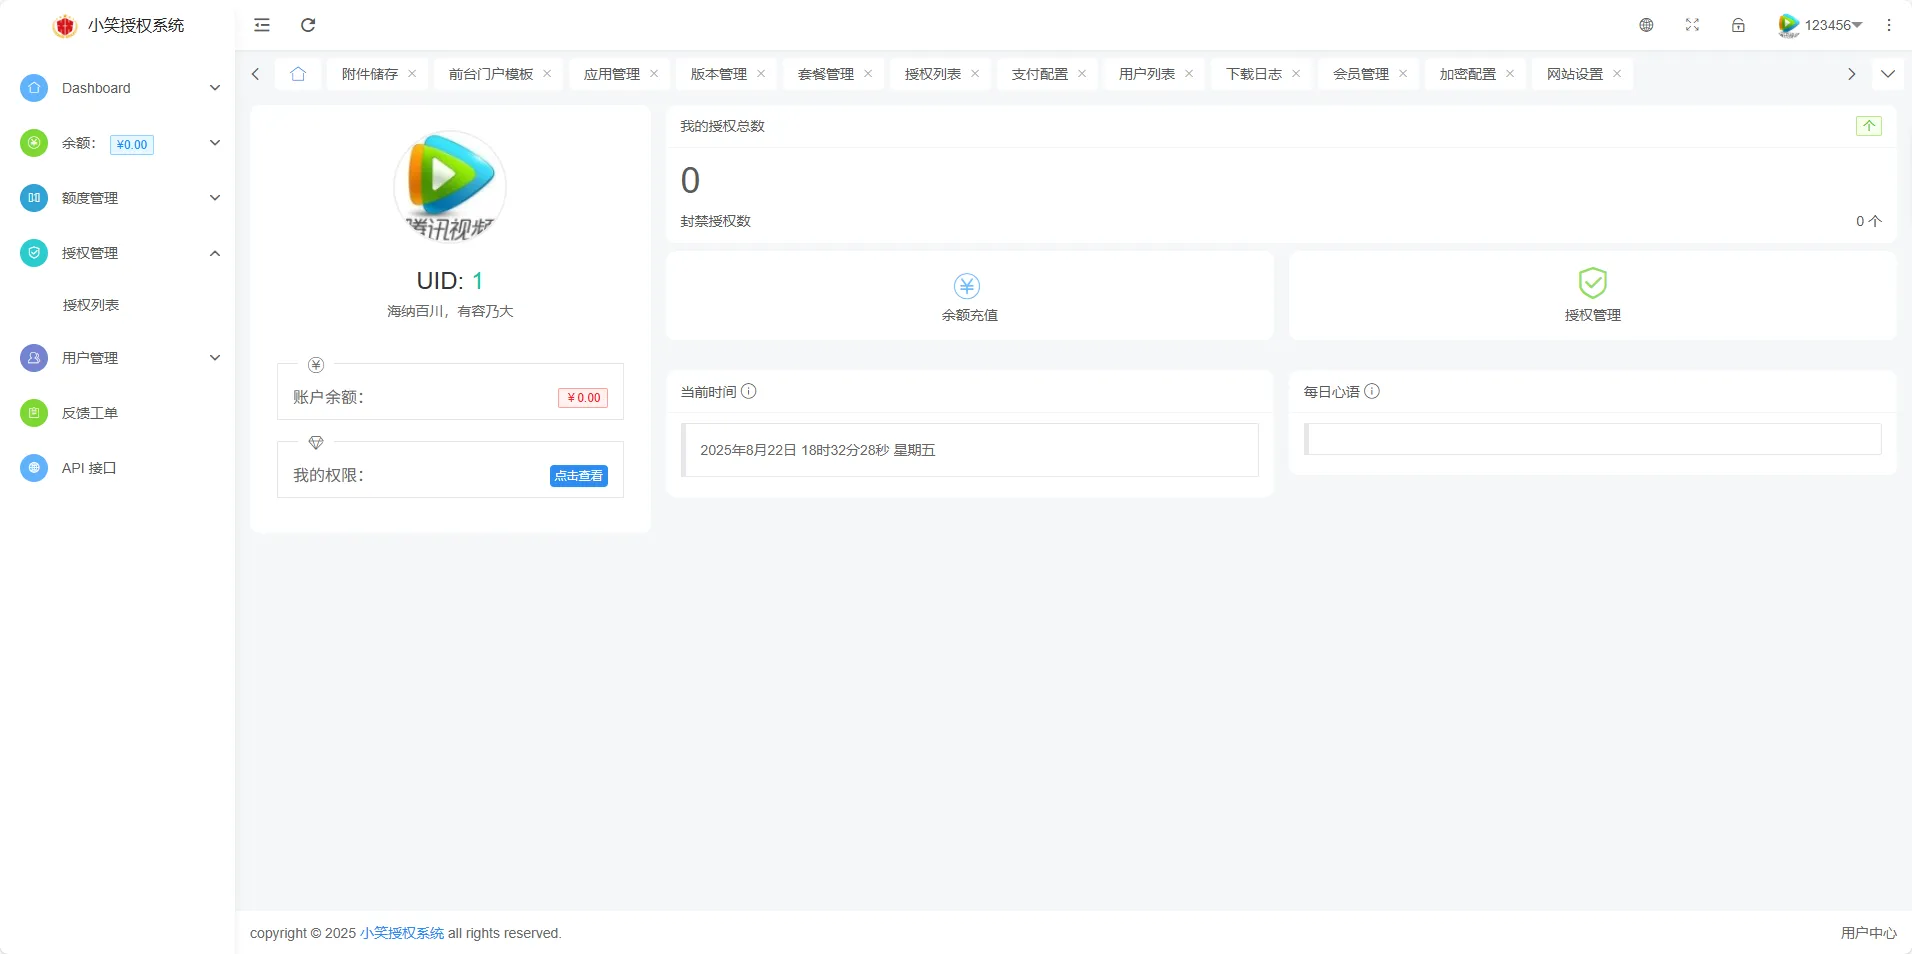Click the 点击查看 permissions button
The width and height of the screenshot is (1912, 954).
tap(577, 476)
